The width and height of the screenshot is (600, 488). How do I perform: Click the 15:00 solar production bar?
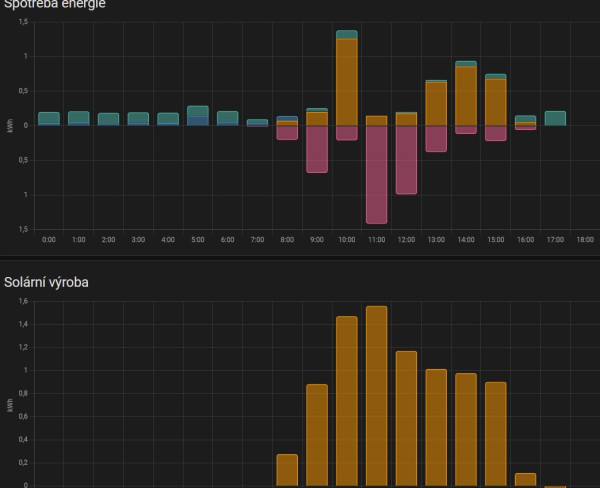[x=496, y=434]
